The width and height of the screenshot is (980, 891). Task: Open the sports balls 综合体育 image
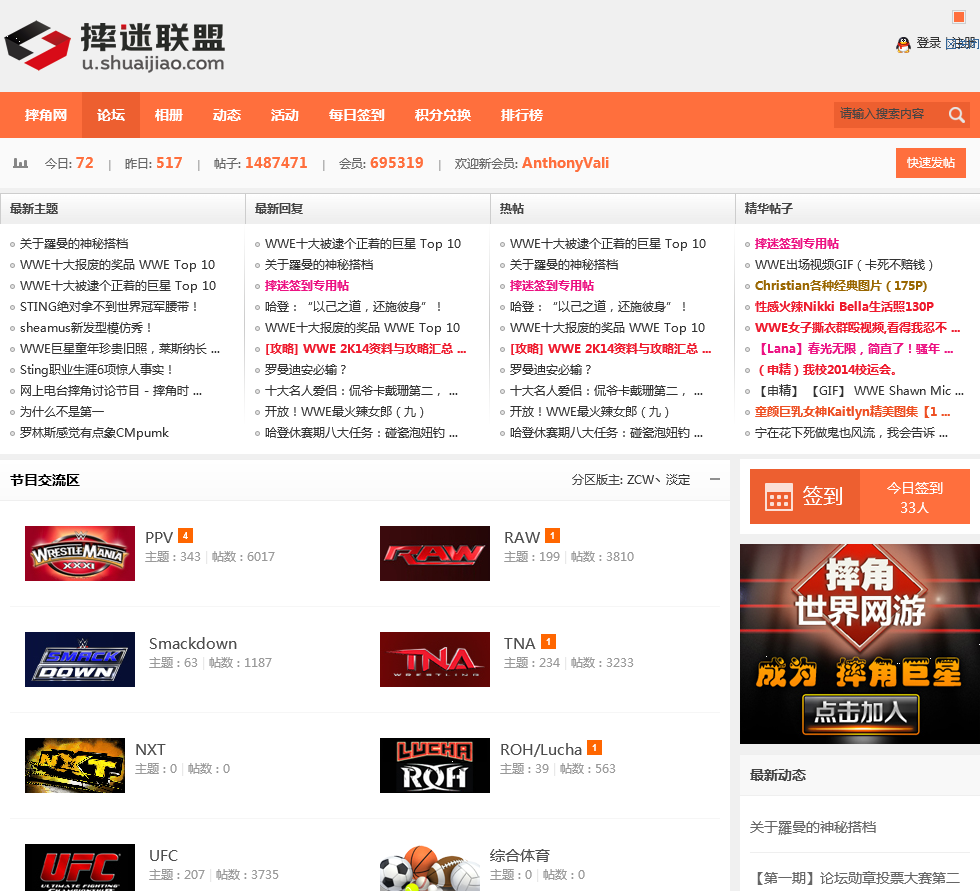click(x=430, y=867)
